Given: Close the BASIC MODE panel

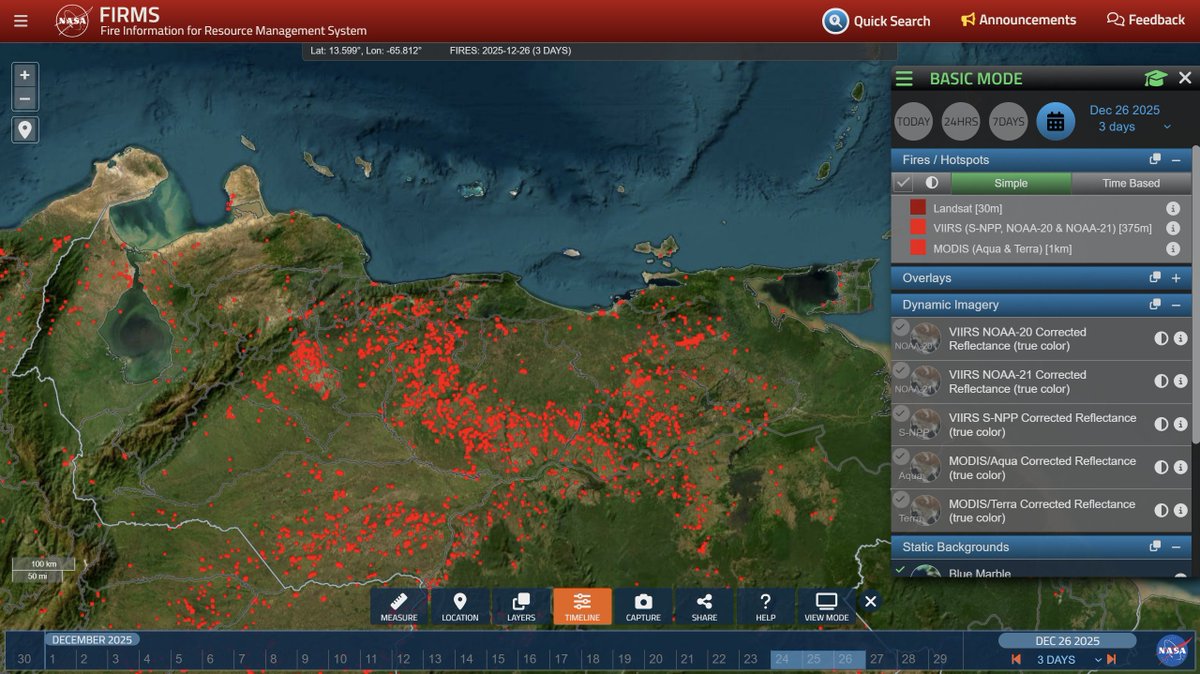Looking at the screenshot, I should [x=1185, y=78].
